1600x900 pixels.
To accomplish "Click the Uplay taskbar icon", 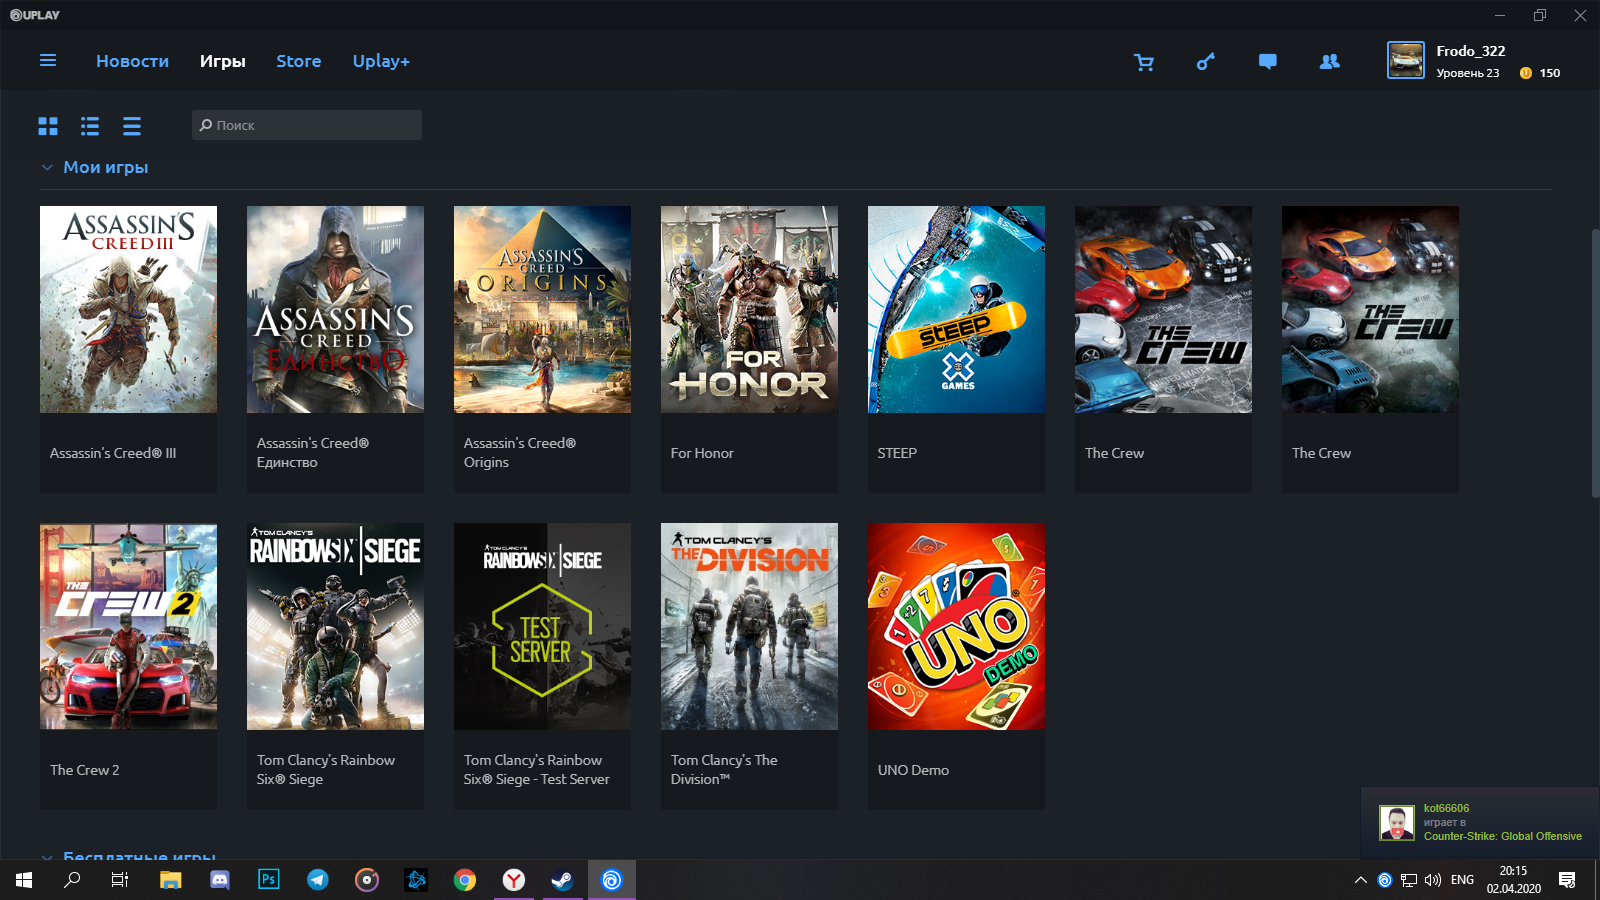I will click(611, 880).
